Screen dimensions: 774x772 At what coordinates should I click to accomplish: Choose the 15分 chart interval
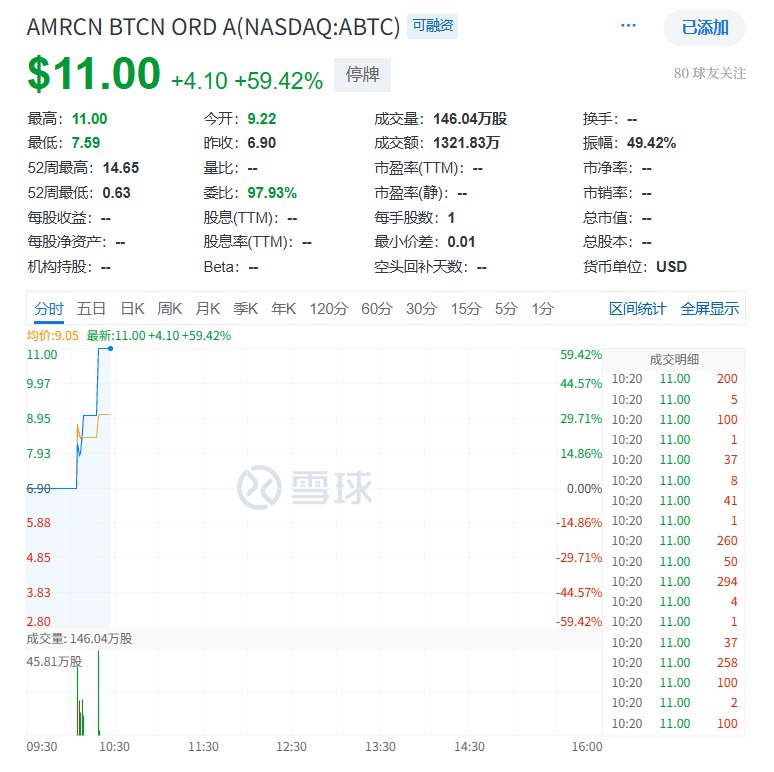click(465, 309)
